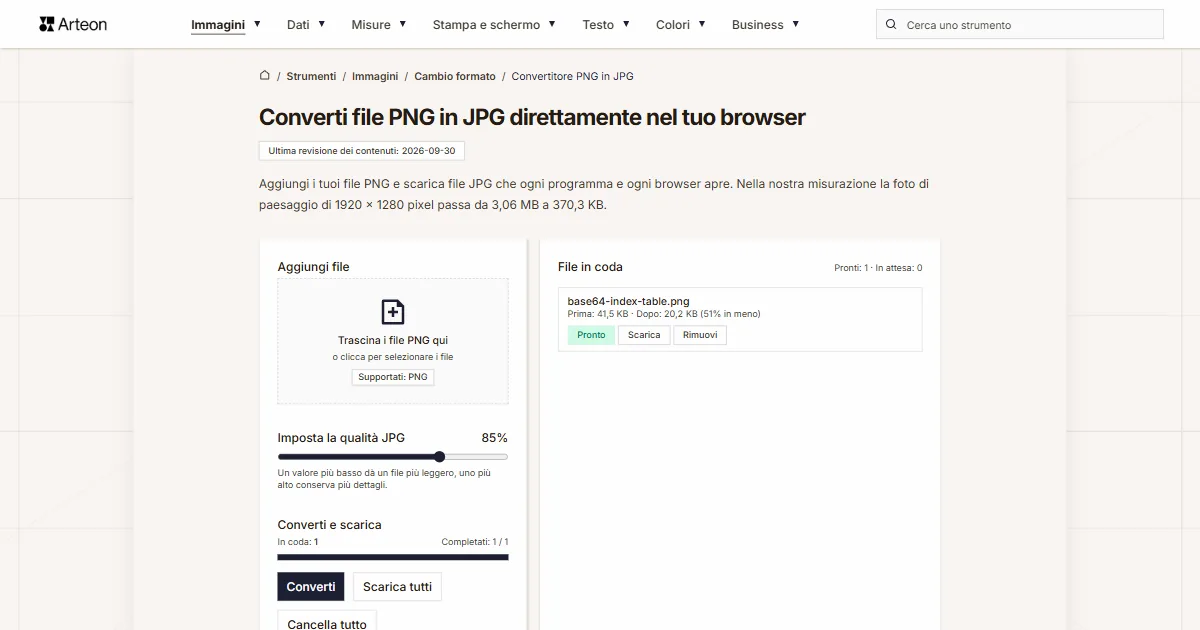Image resolution: width=1200 pixels, height=630 pixels.
Task: Click the add-file icon in the drop zone
Action: pos(393,312)
